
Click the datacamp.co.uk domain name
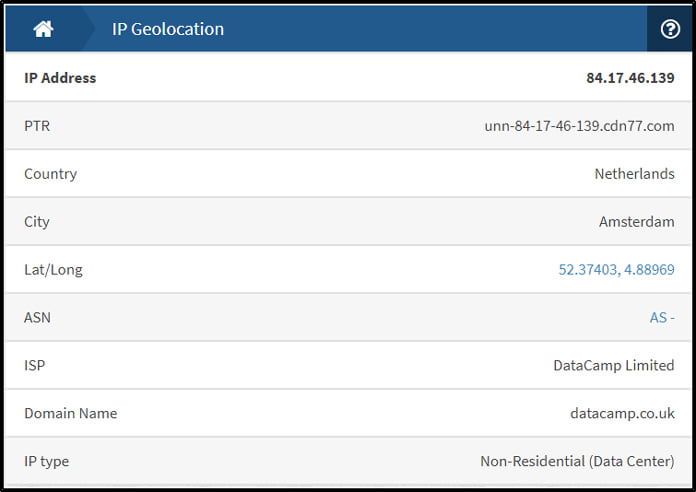pyautogui.click(x=622, y=413)
